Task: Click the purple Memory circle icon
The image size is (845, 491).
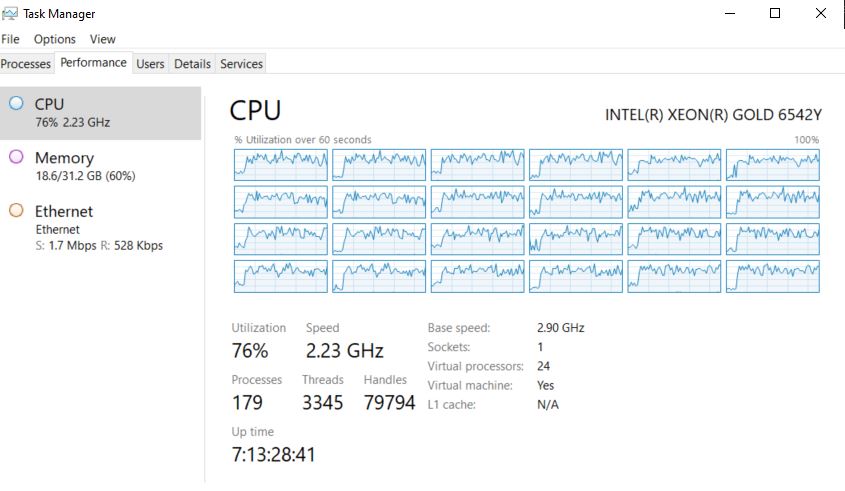Action: pos(16,157)
